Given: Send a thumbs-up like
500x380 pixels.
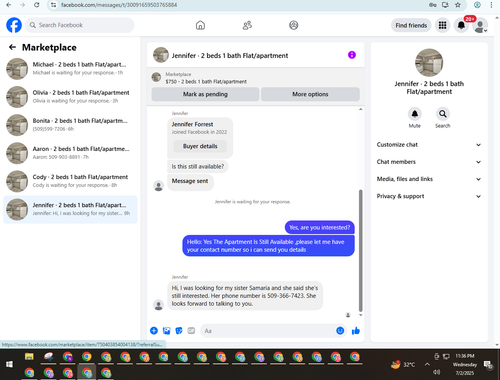Looking at the screenshot, I should 356,331.
